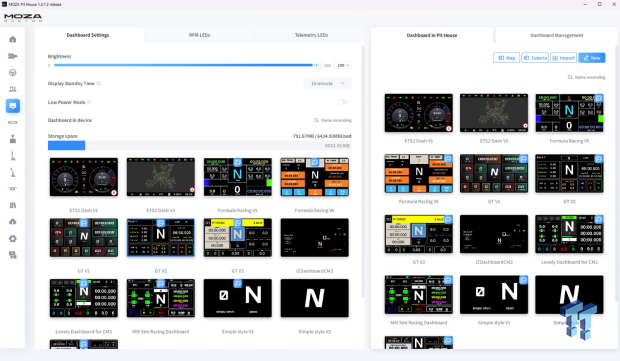Click sync badge on device GT V2 thumbnail
The height and width of the screenshot is (361, 620).
tap(161, 223)
